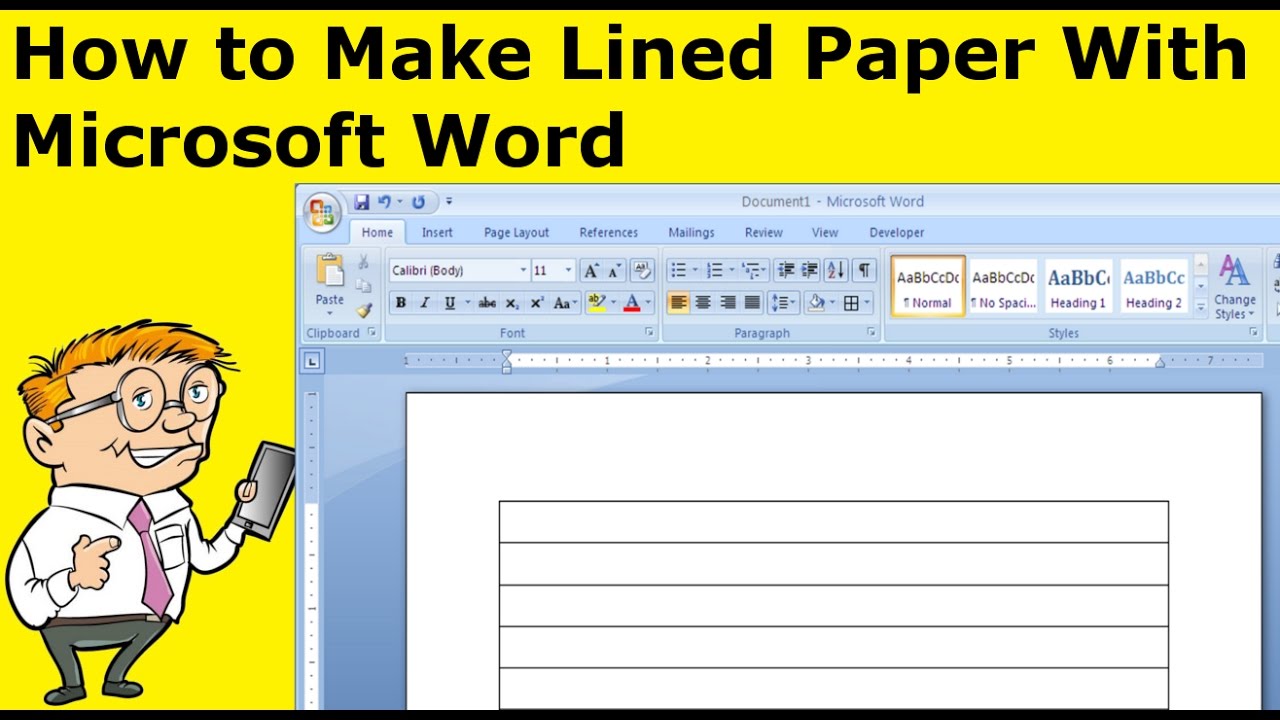Open the Undo history dropdown arrow
Viewport: 1280px width, 720px height.
click(x=398, y=202)
